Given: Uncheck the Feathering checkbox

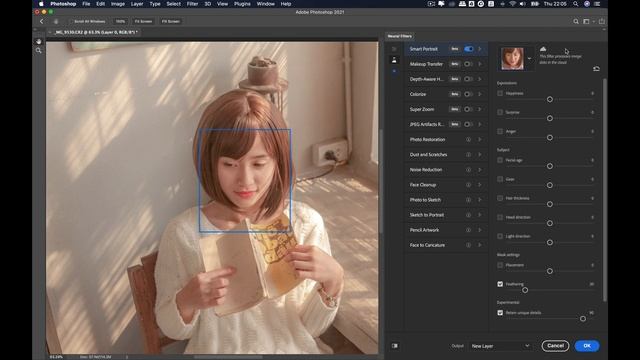Looking at the screenshot, I should coord(500,284).
